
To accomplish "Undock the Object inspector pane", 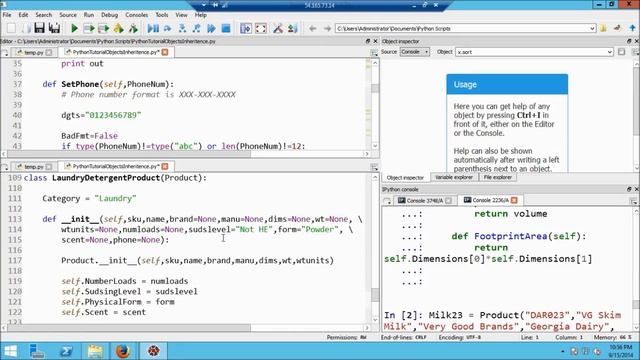I will click(x=629, y=41).
